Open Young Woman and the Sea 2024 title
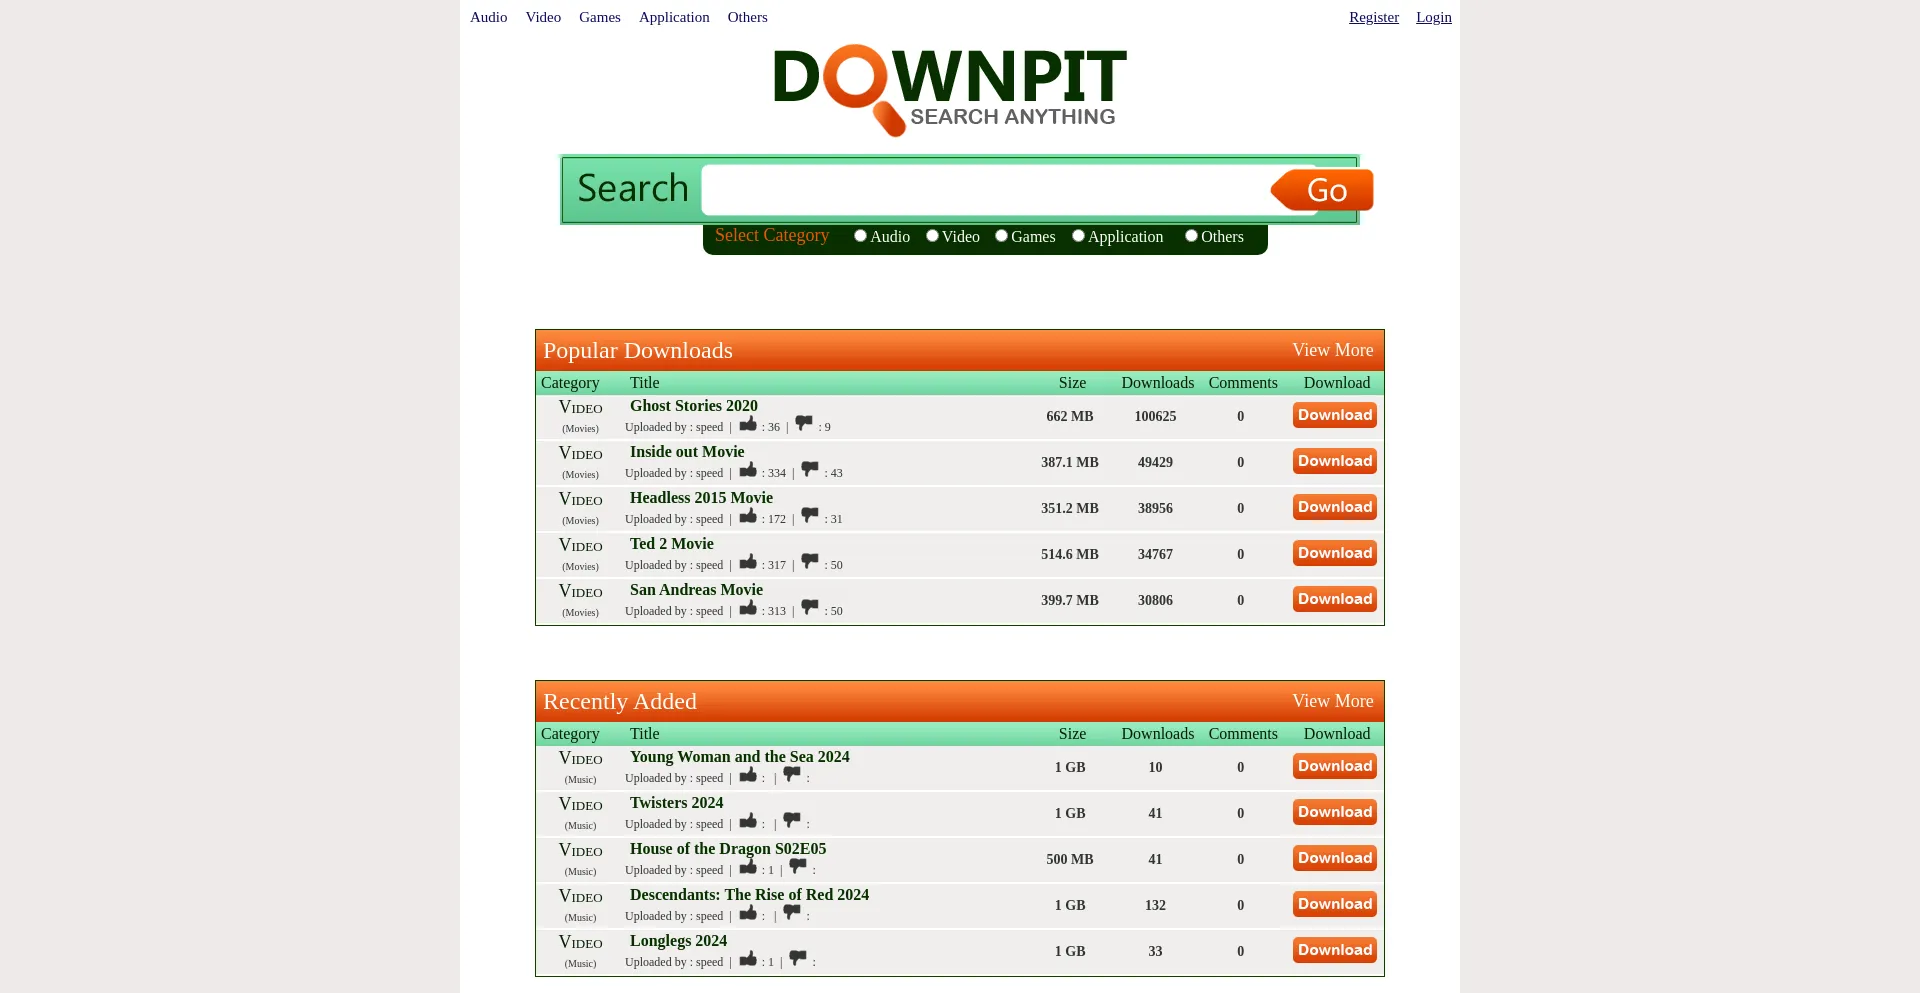This screenshot has width=1920, height=993. 740,757
